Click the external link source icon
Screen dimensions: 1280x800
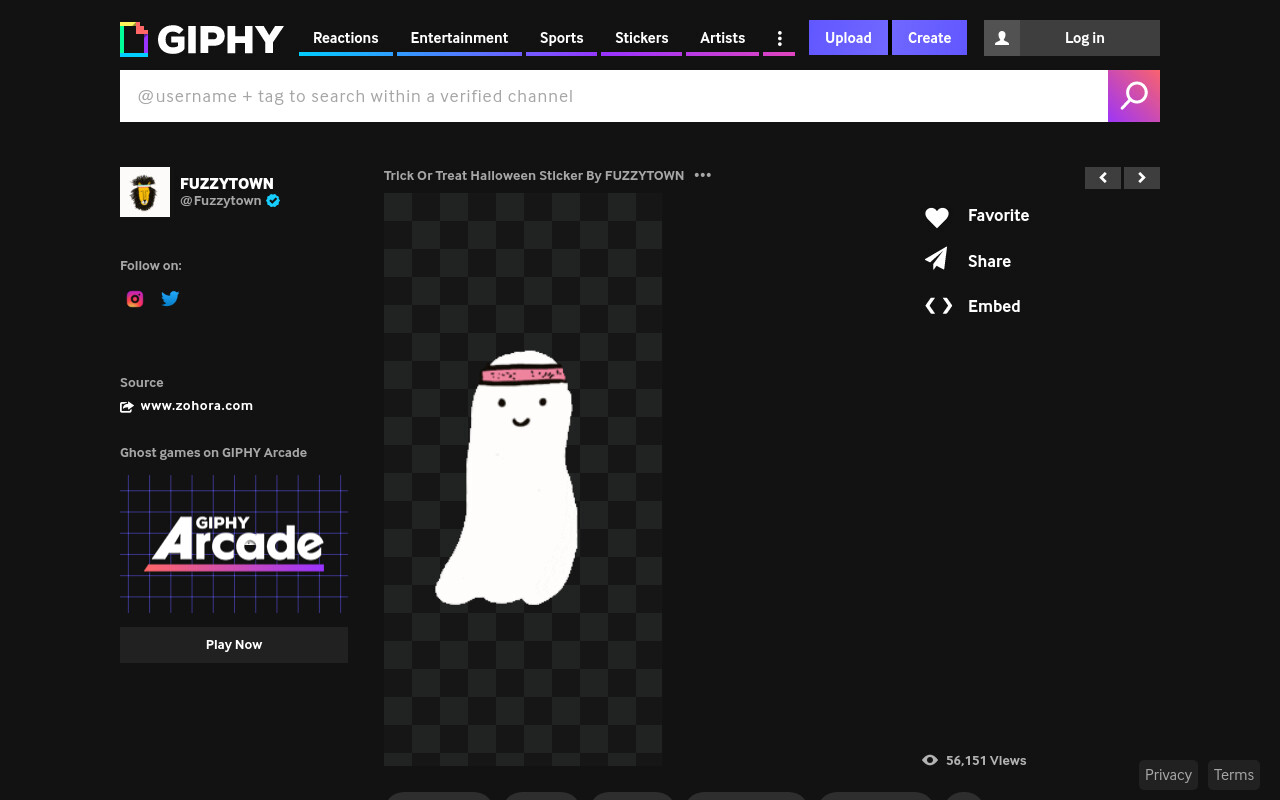click(127, 406)
